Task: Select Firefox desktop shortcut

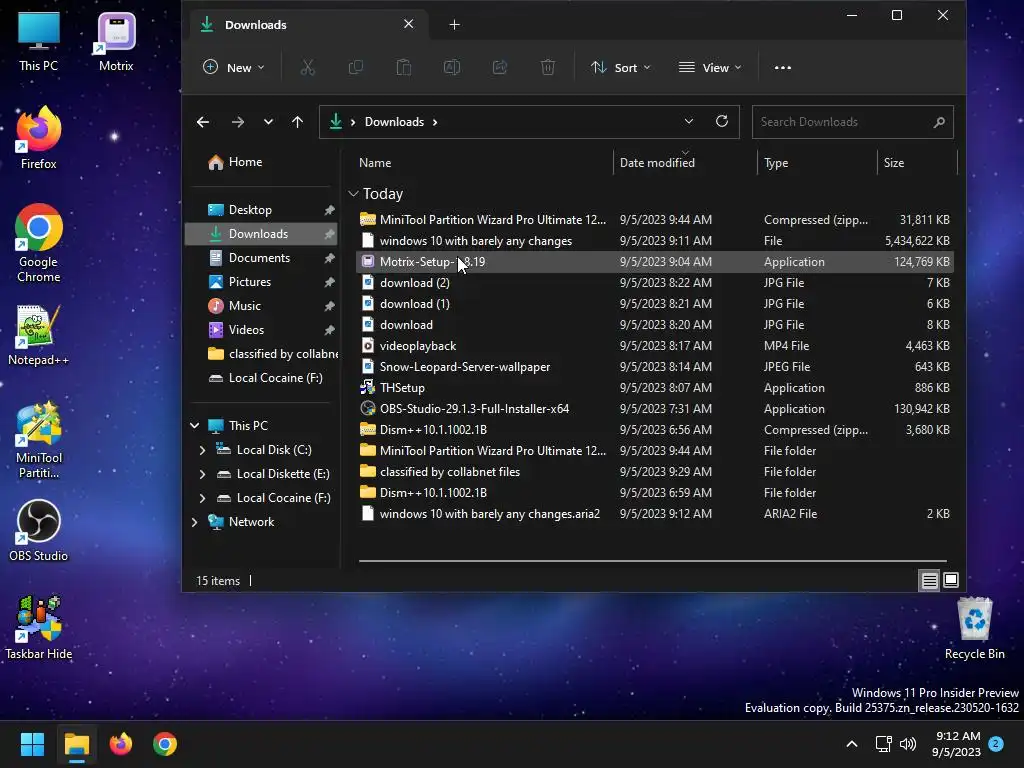Action: pos(39,138)
